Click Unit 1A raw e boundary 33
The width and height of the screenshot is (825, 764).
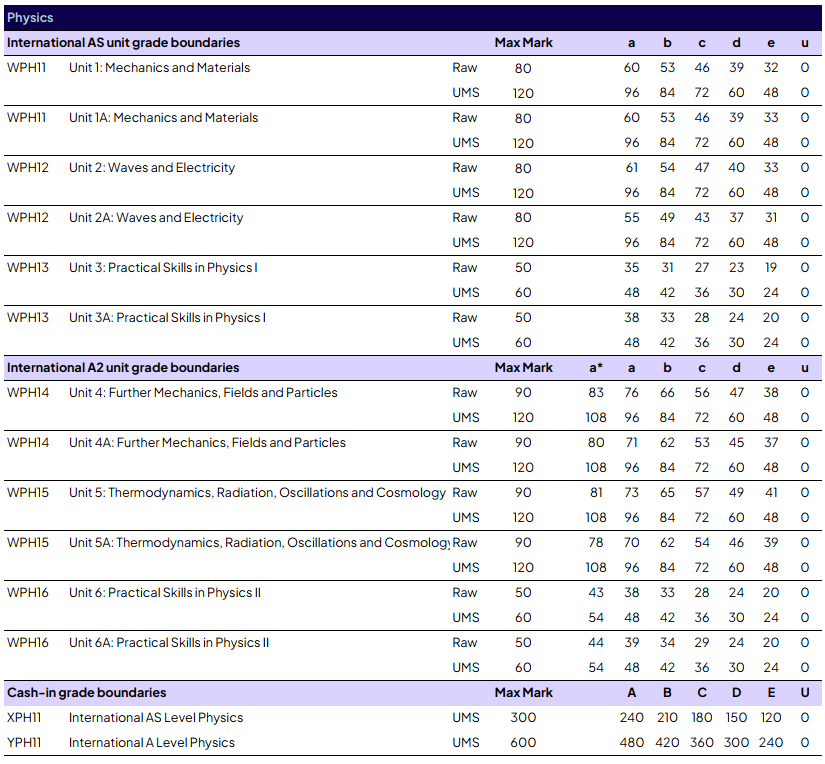pyautogui.click(x=771, y=118)
